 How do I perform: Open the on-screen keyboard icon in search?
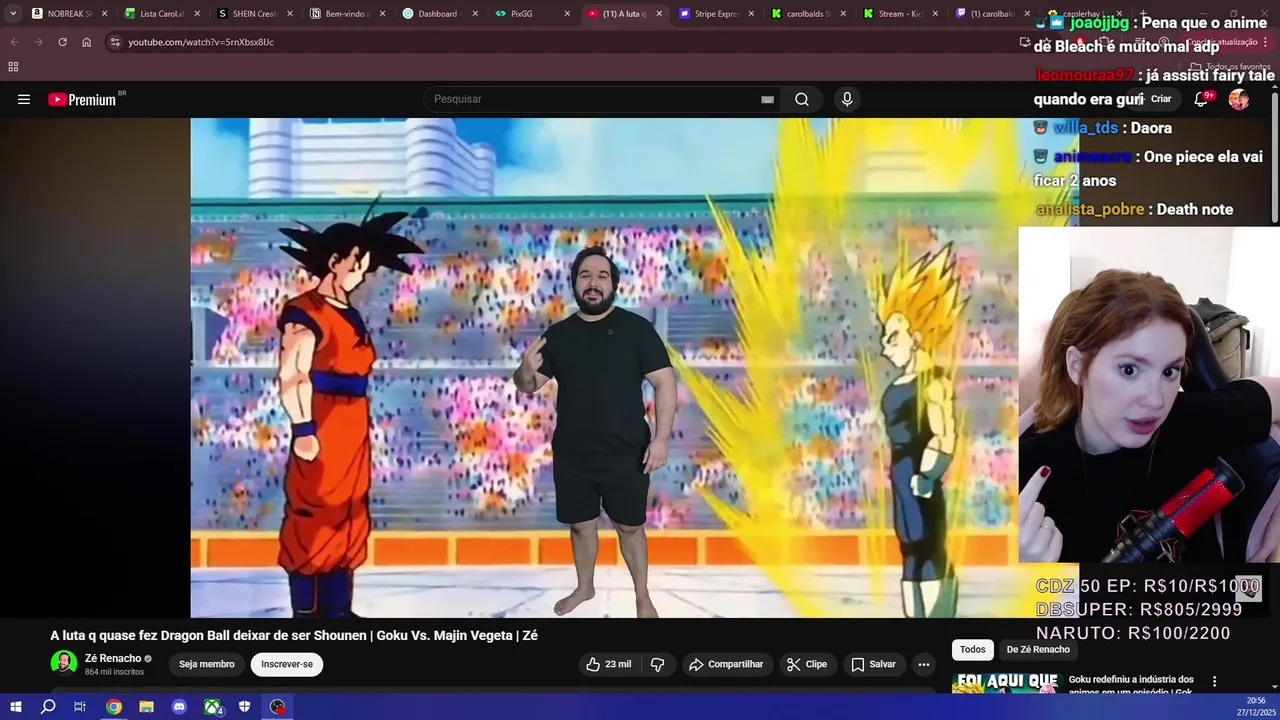tap(767, 100)
